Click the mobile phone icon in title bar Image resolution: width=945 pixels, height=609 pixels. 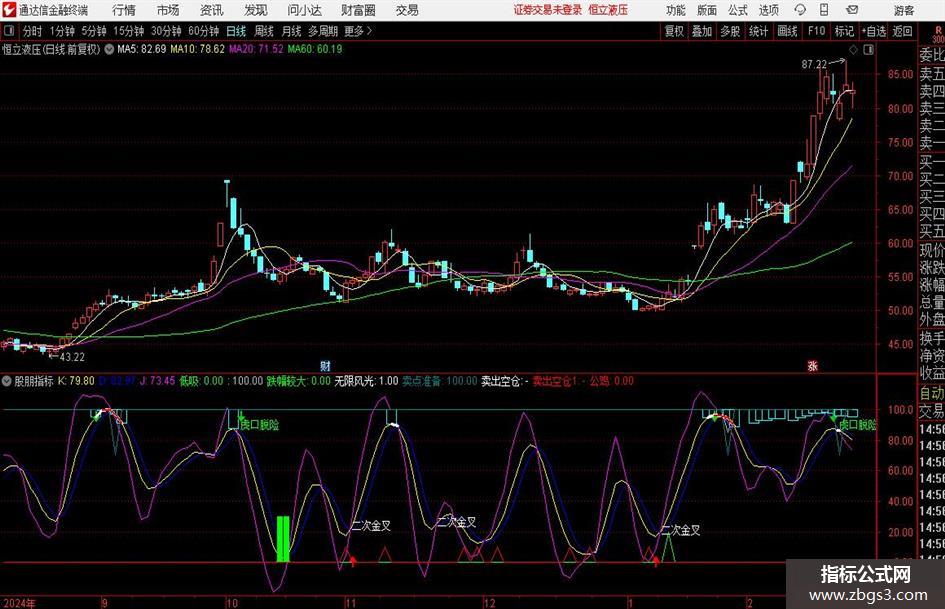tap(824, 10)
